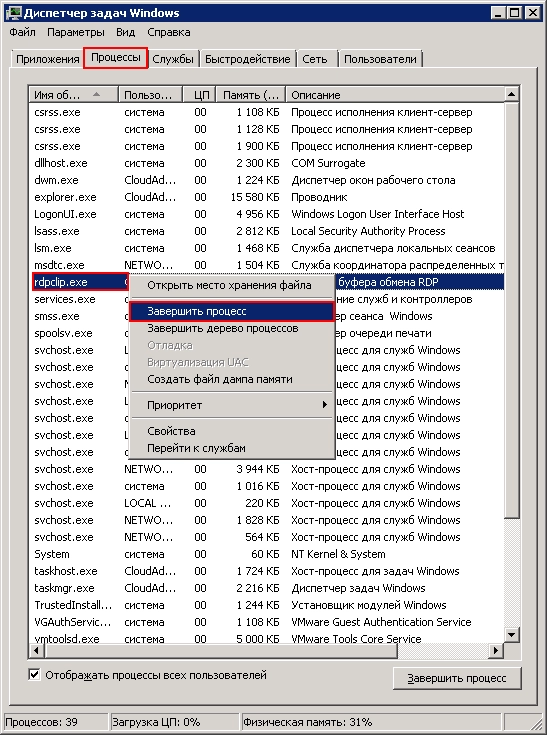The image size is (547, 735).
Task: Minimize the Task Manager window
Action: (x=498, y=13)
